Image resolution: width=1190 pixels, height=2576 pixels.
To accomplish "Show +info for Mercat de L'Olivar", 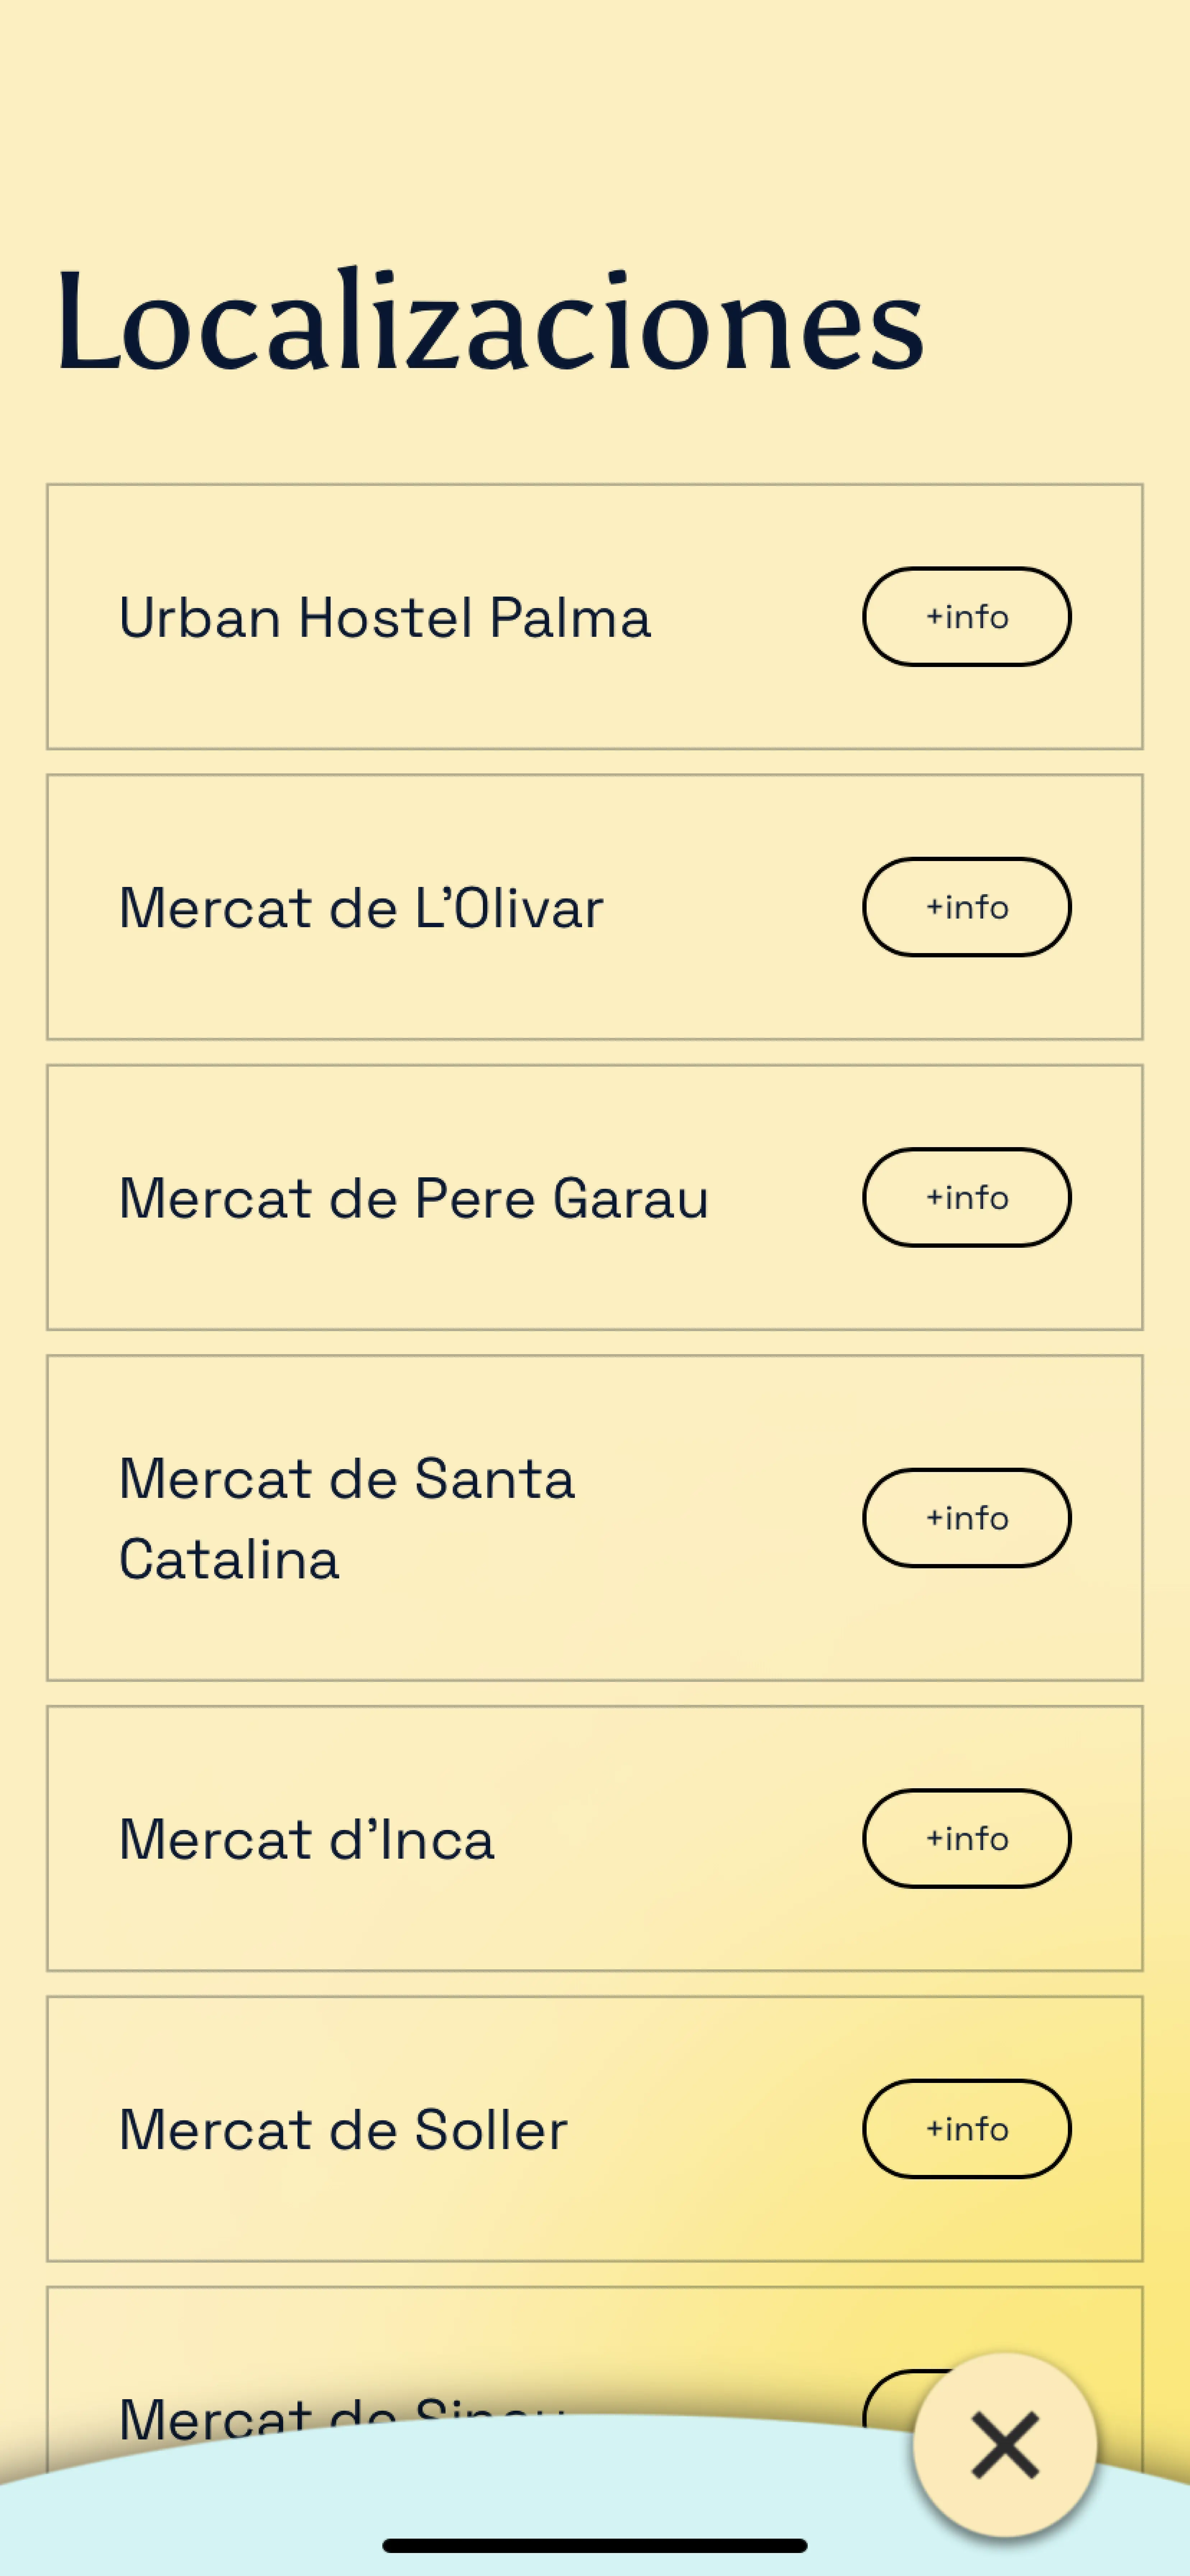I will tap(966, 907).
